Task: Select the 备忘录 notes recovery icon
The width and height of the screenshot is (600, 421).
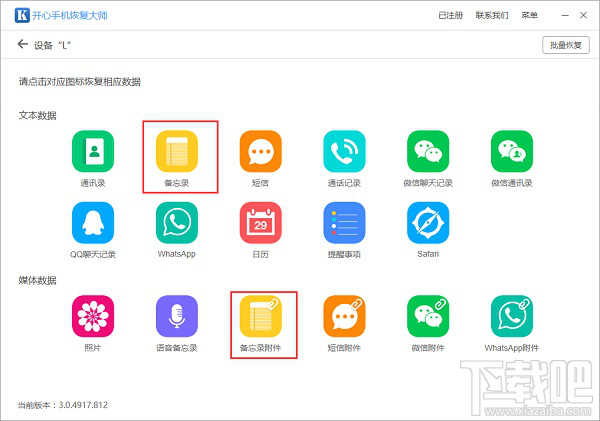Action: [177, 151]
